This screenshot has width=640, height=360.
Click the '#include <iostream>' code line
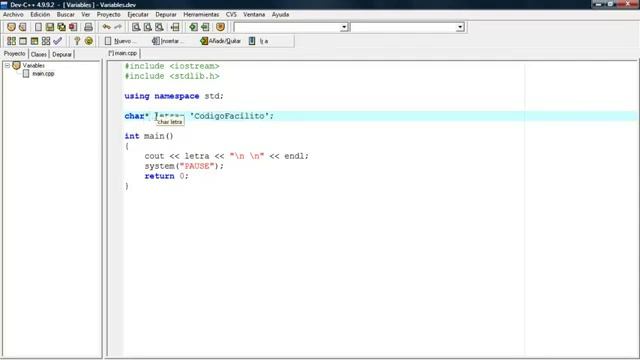pyautogui.click(x=172, y=66)
